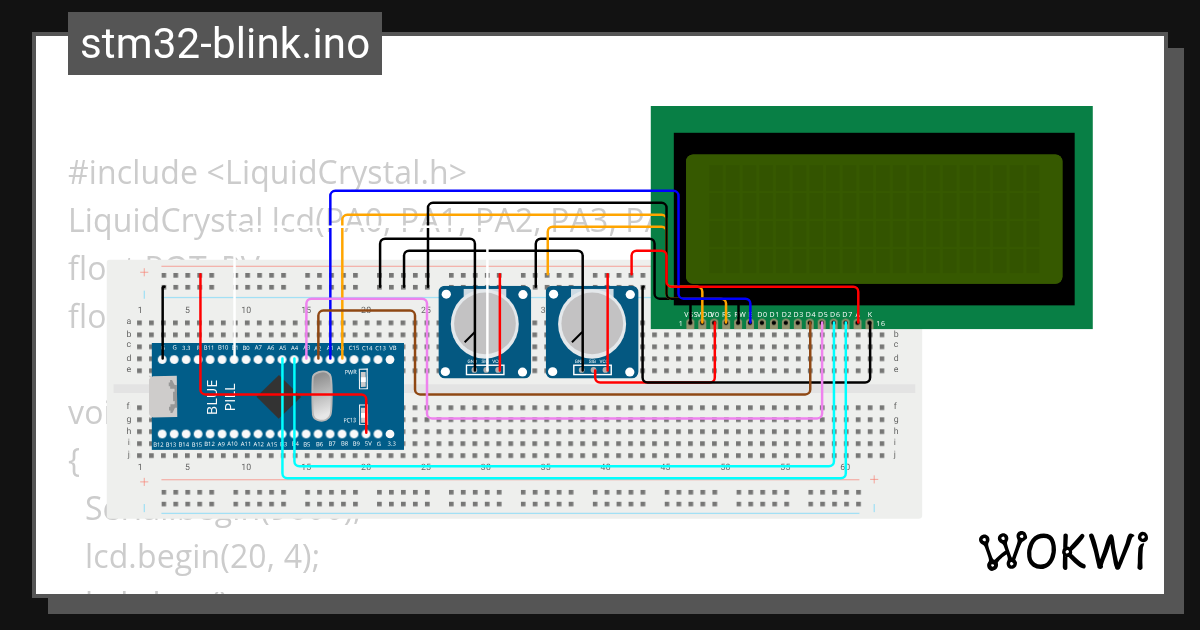The image size is (1200, 630).
Task: Click the #include <LiquidCrystal.h> code line
Action: click(x=267, y=173)
